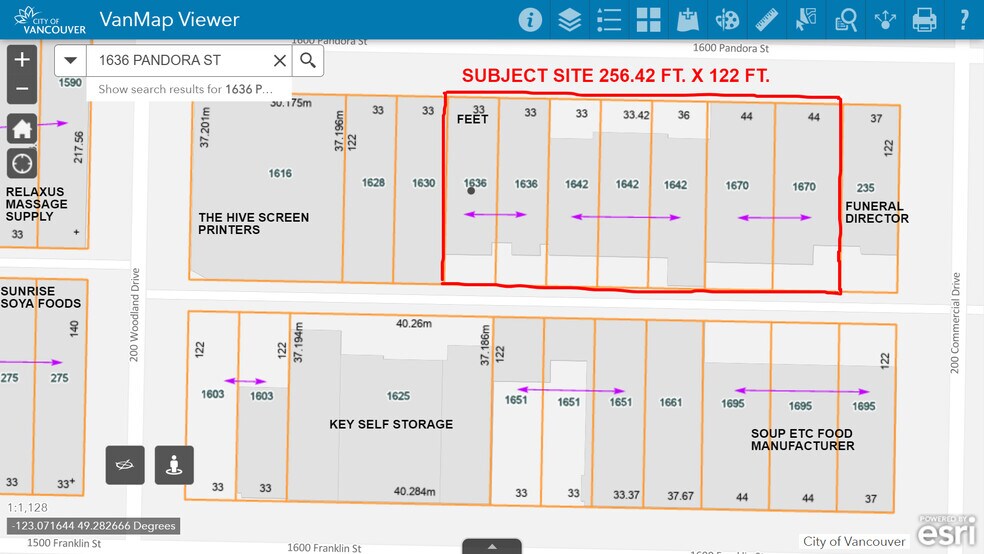Zoom in with the plus button
Viewport: 984px width, 554px height.
point(22,60)
